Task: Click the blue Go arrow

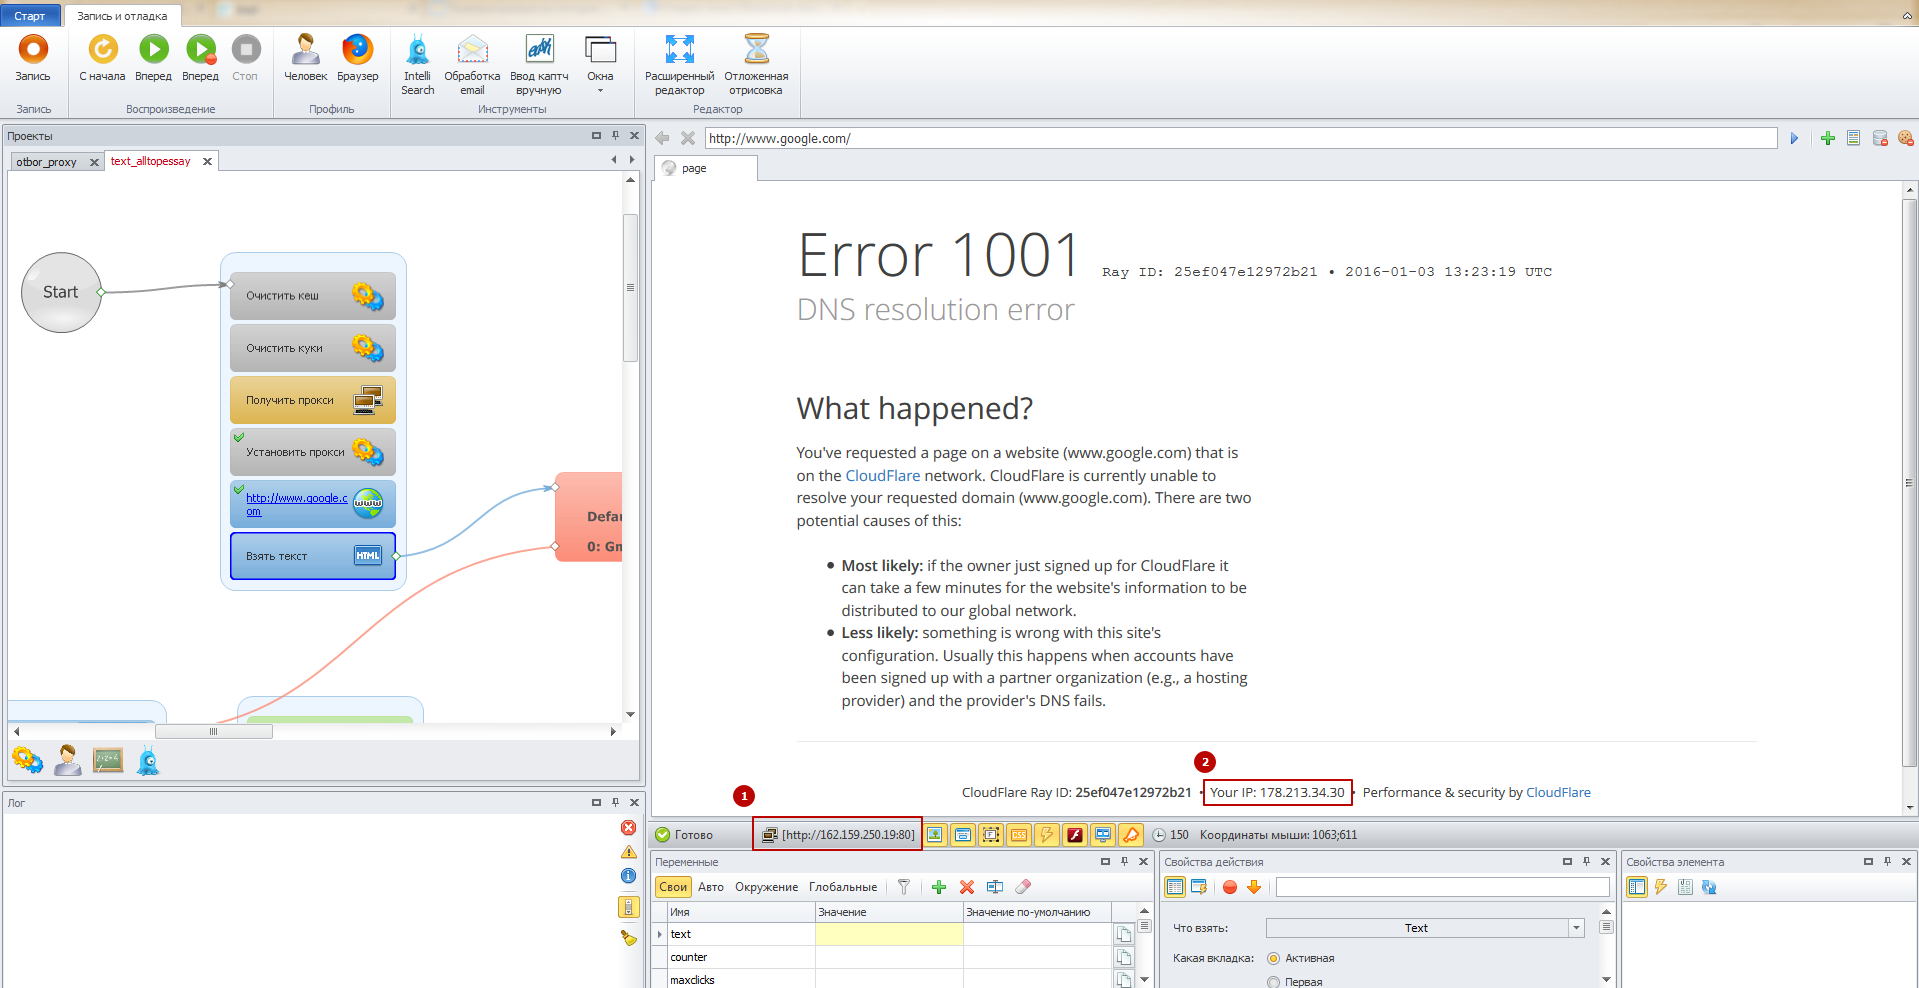Action: click(x=1794, y=138)
